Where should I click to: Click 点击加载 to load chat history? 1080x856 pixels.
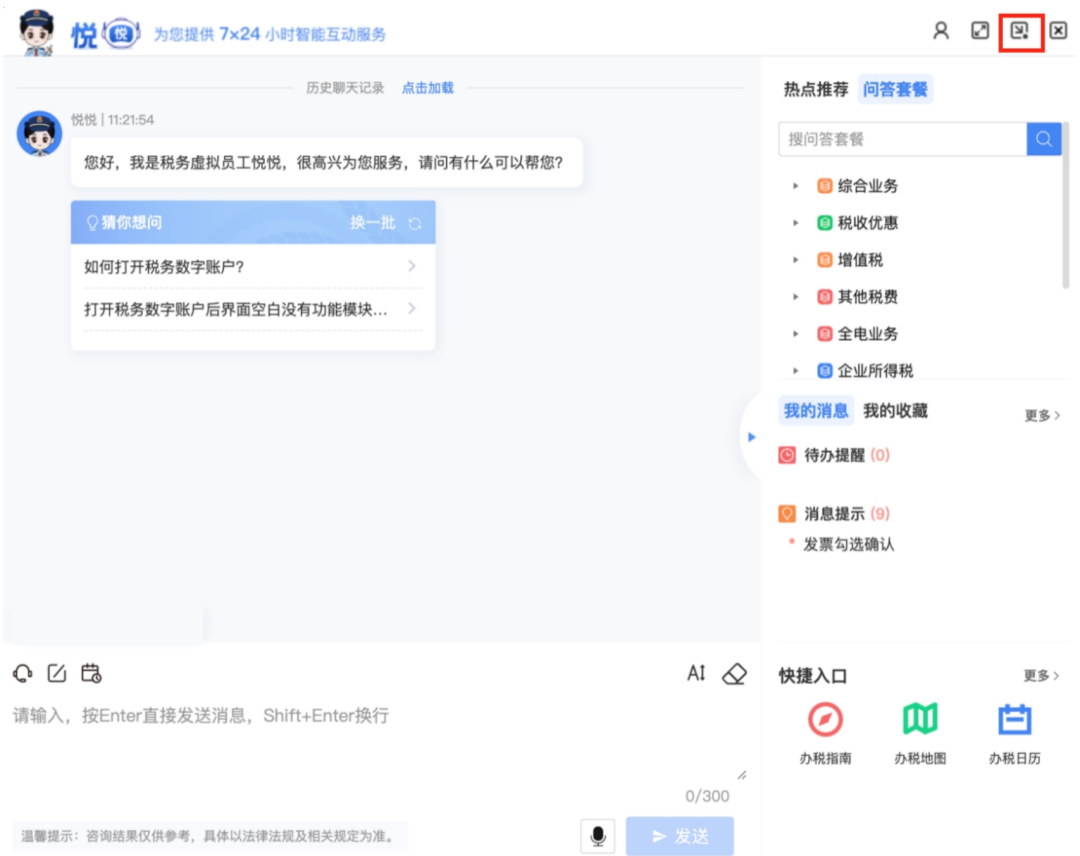pos(427,88)
